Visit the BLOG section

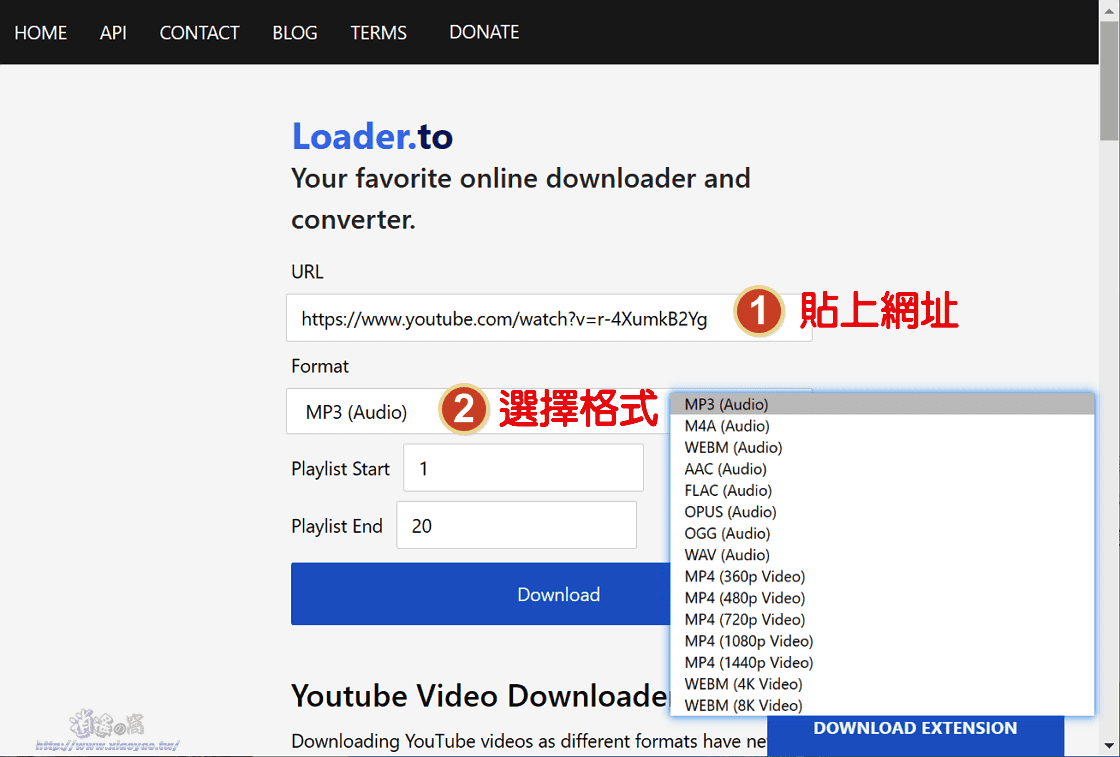[x=294, y=32]
